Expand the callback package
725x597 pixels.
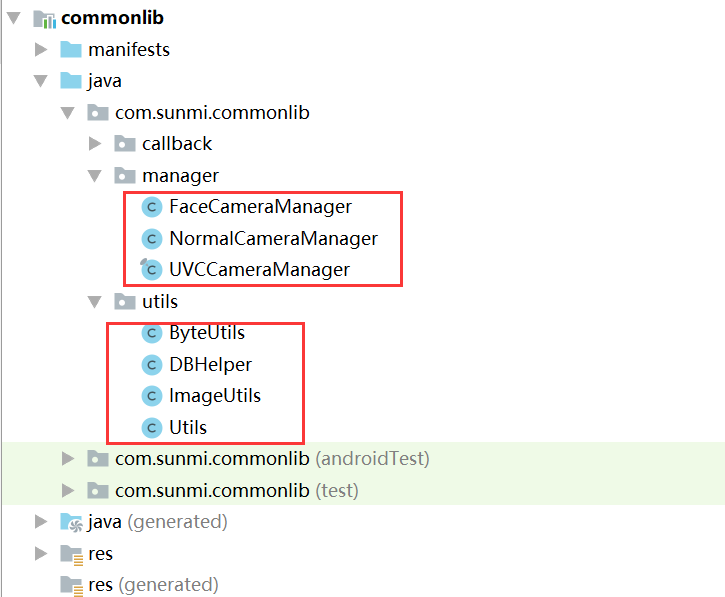click(x=95, y=144)
